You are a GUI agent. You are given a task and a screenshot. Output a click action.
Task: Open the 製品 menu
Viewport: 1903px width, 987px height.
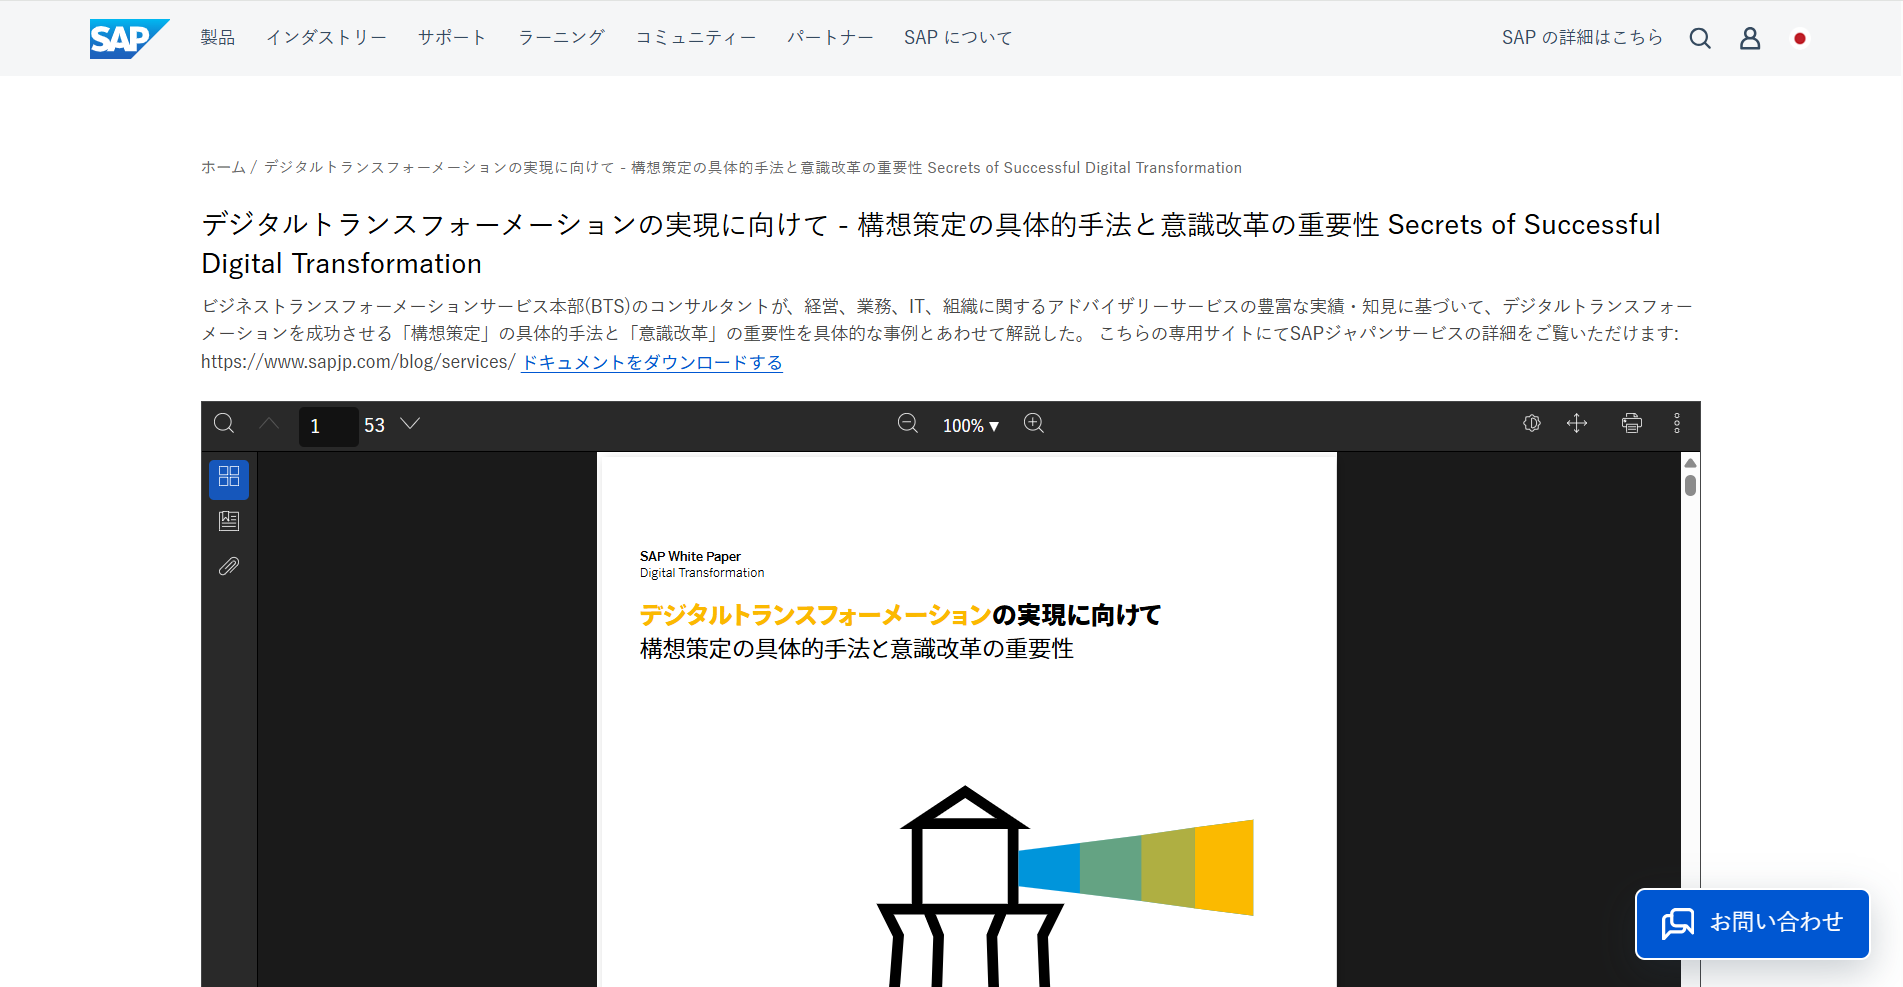pyautogui.click(x=218, y=38)
